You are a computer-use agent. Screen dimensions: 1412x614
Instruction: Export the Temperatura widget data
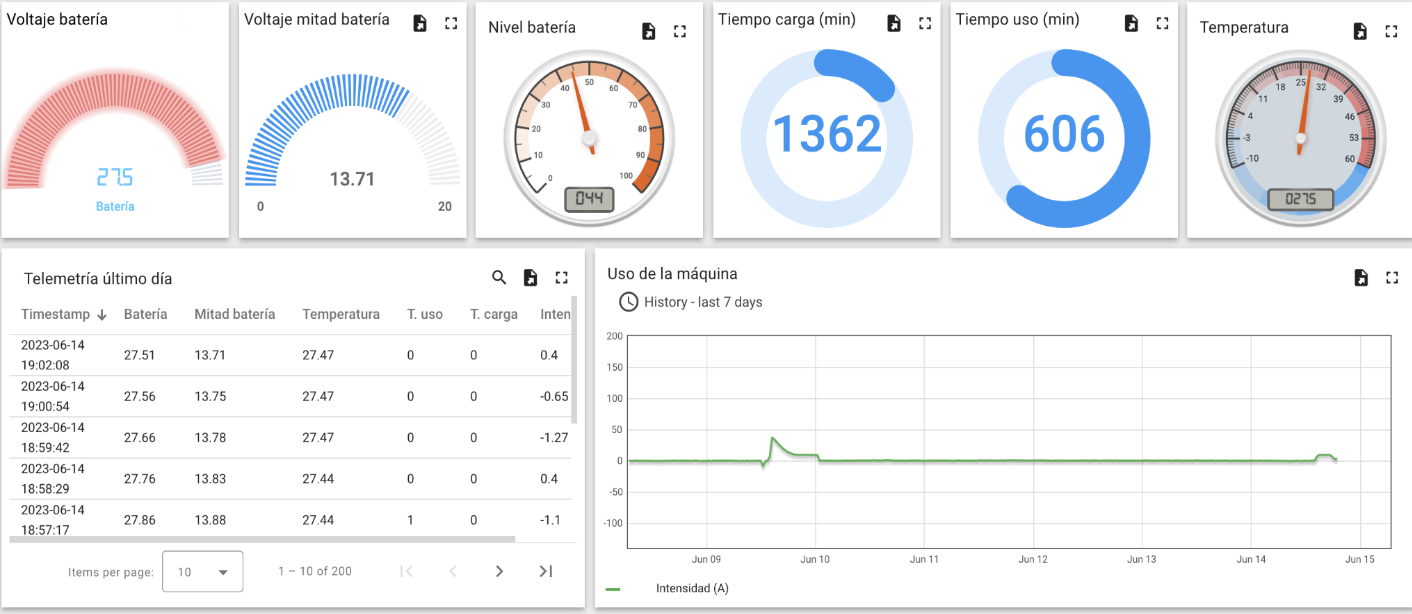[x=1360, y=31]
